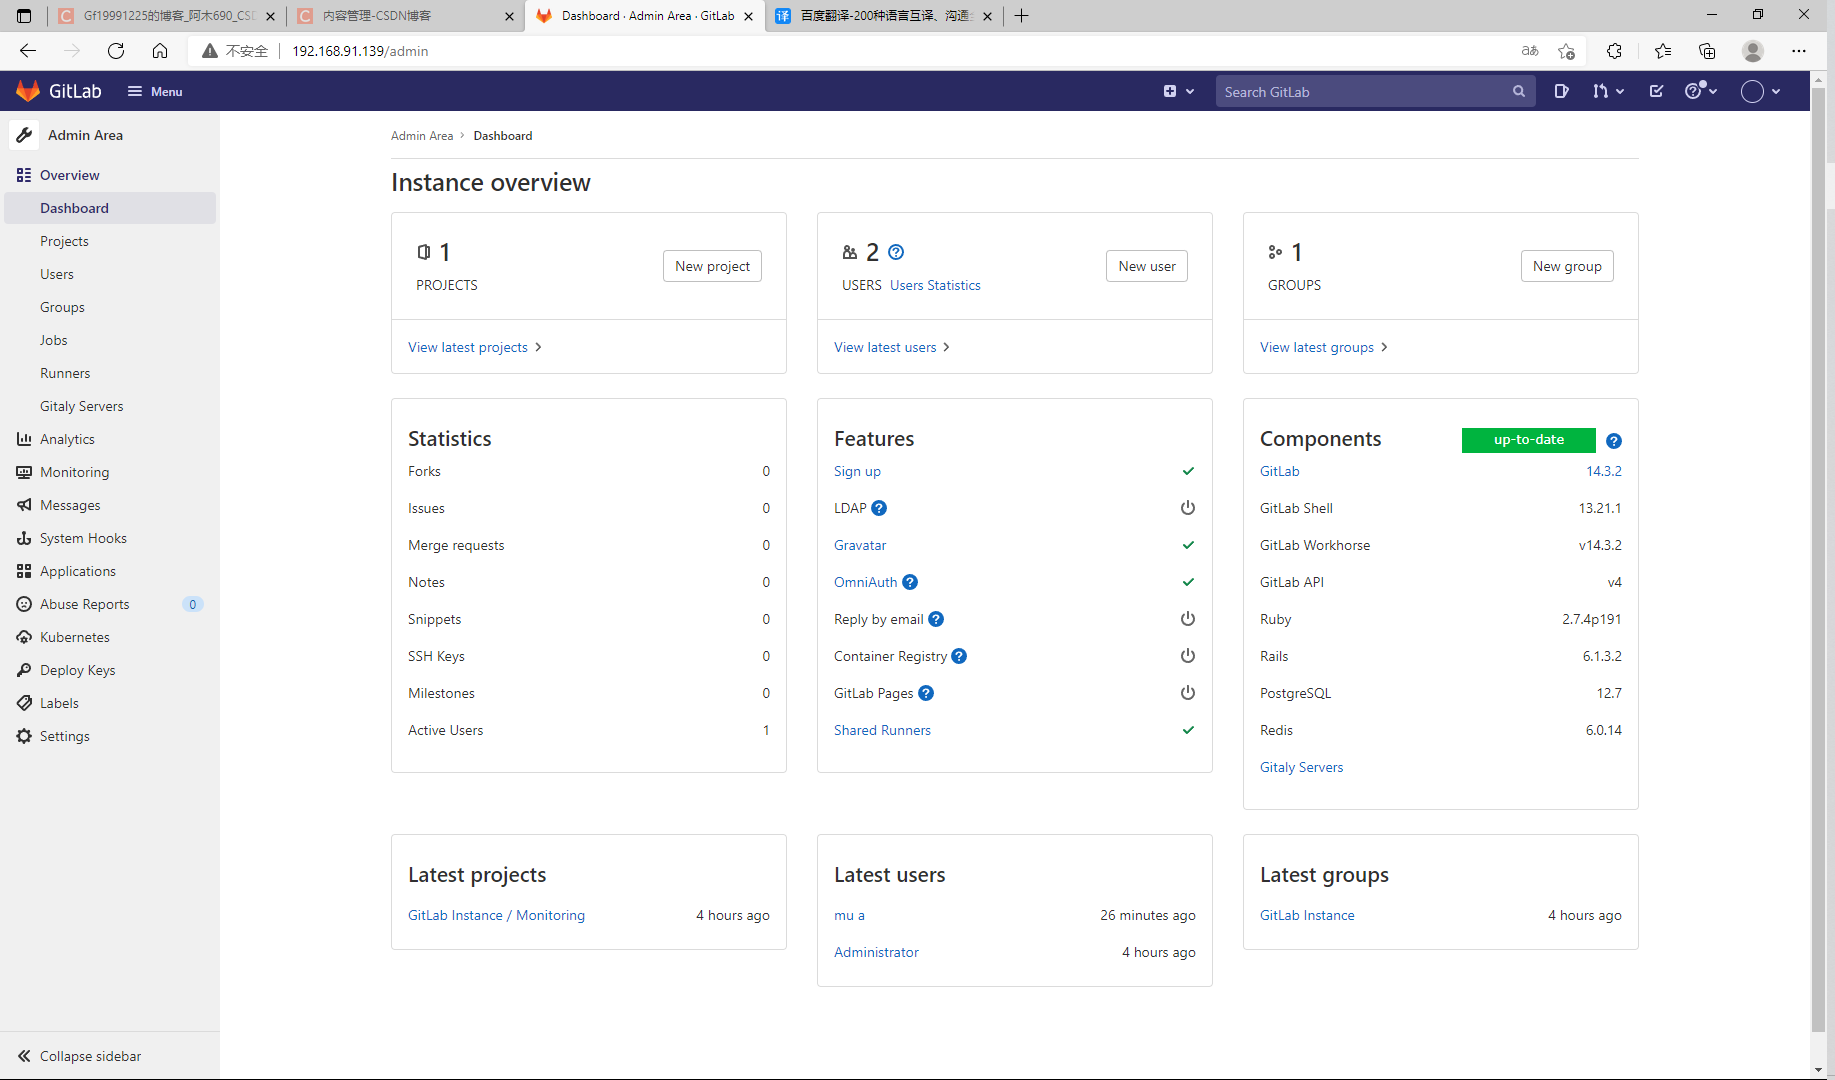The height and width of the screenshot is (1080, 1835).
Task: Focus the Search GitLab field
Action: pos(1375,91)
